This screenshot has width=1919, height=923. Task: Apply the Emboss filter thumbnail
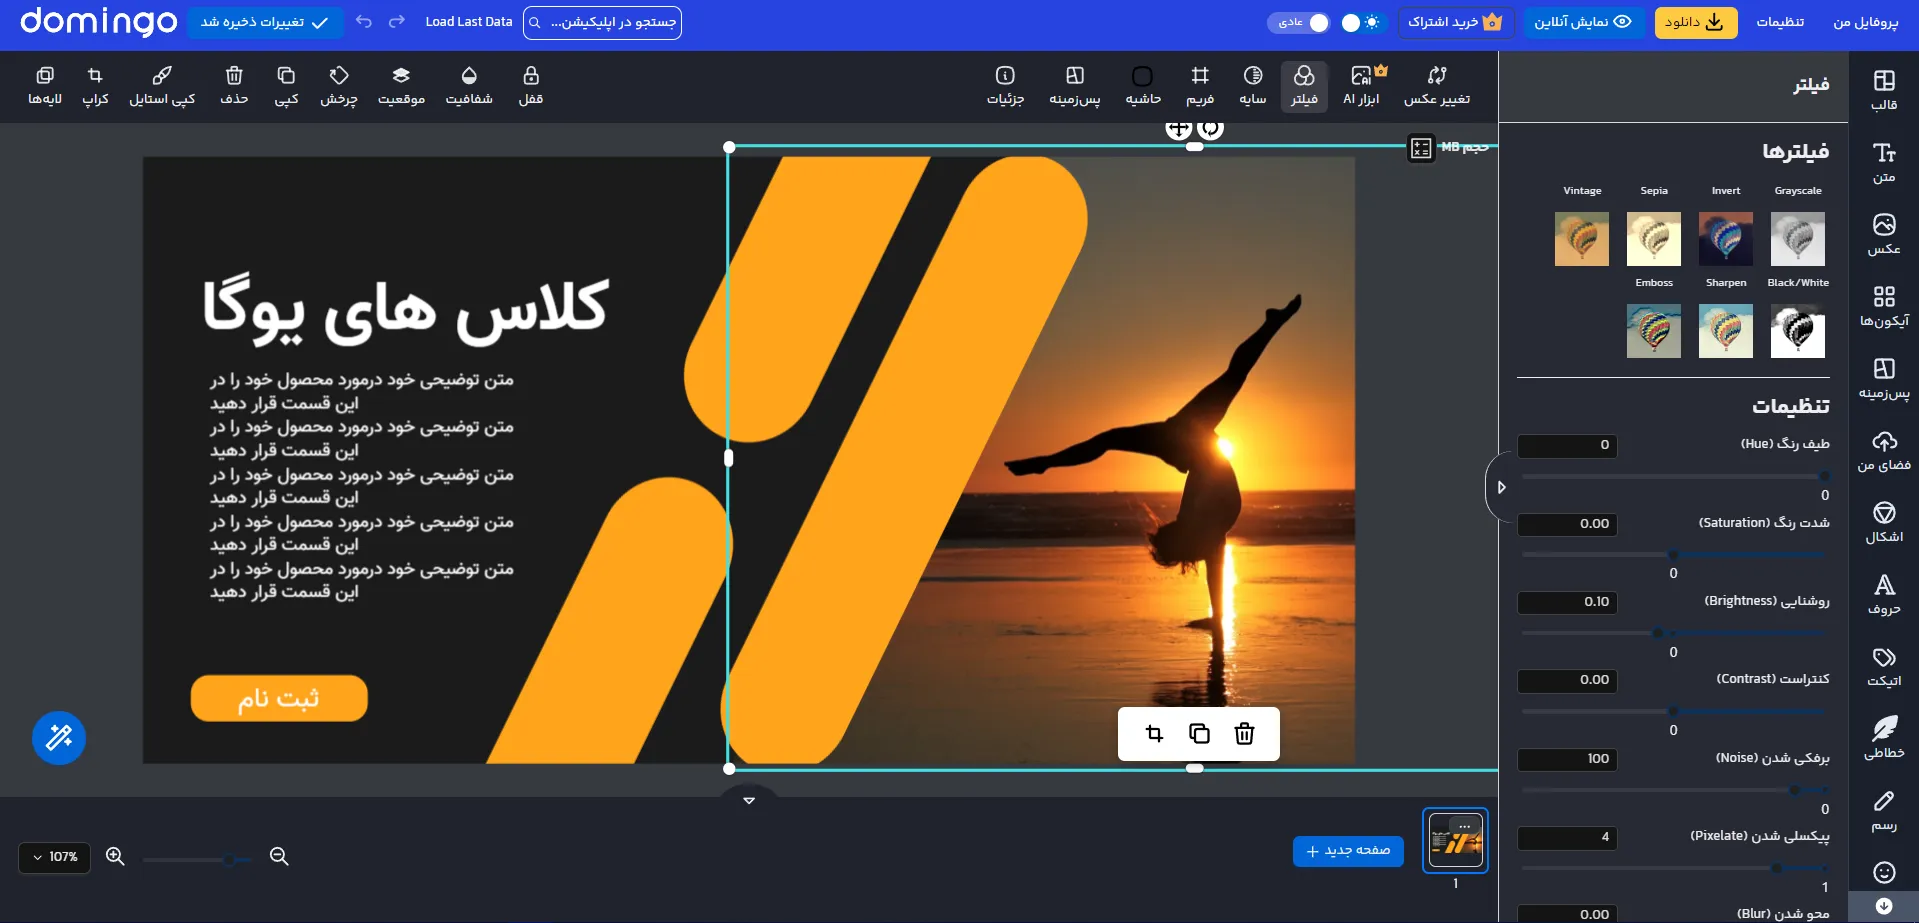point(1654,331)
